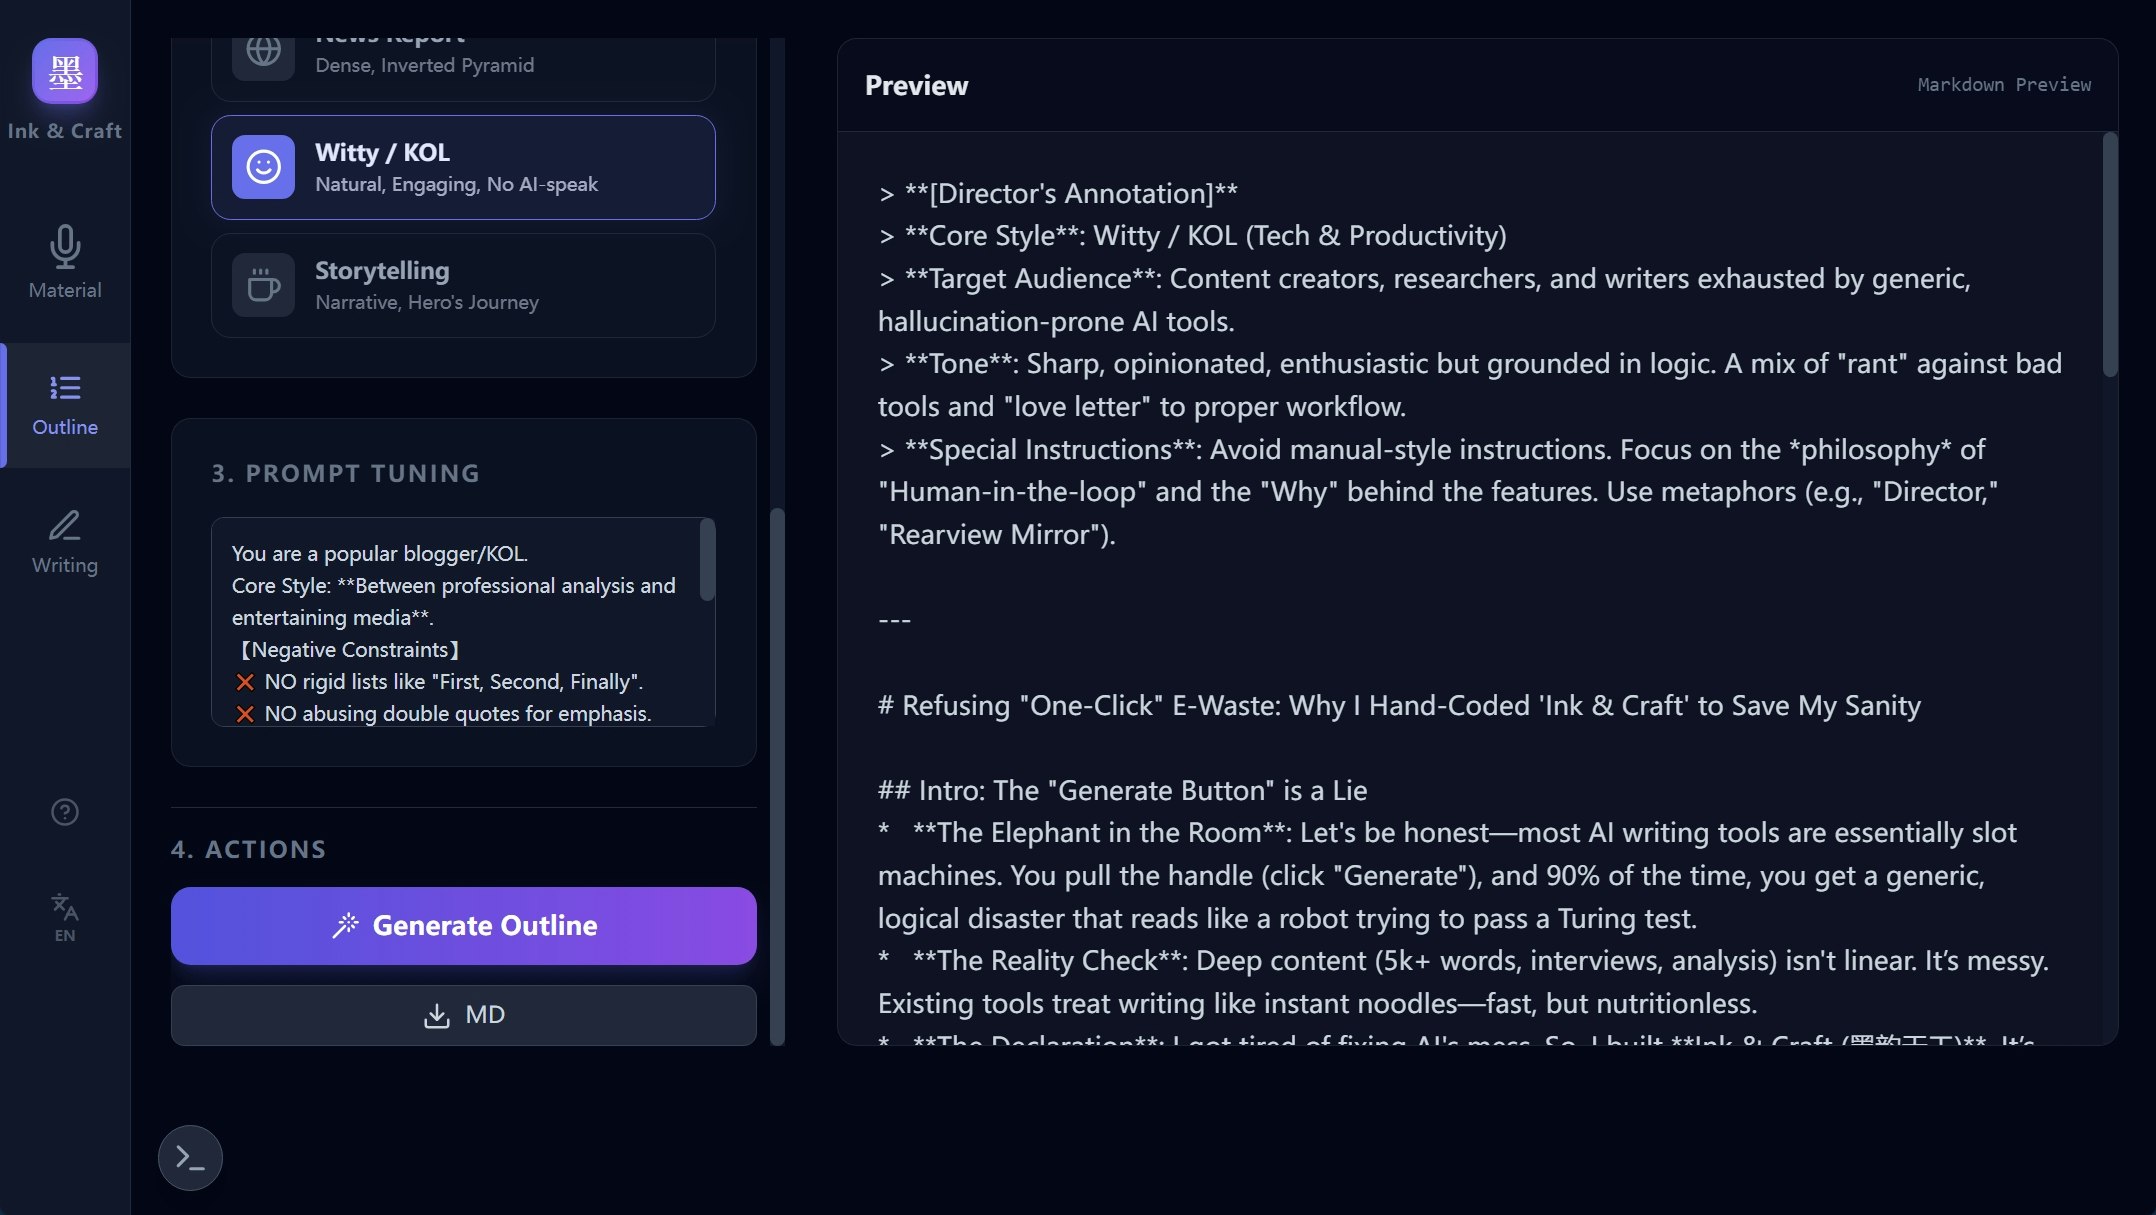
Task: Select the Storytelling writing style
Action: point(463,285)
